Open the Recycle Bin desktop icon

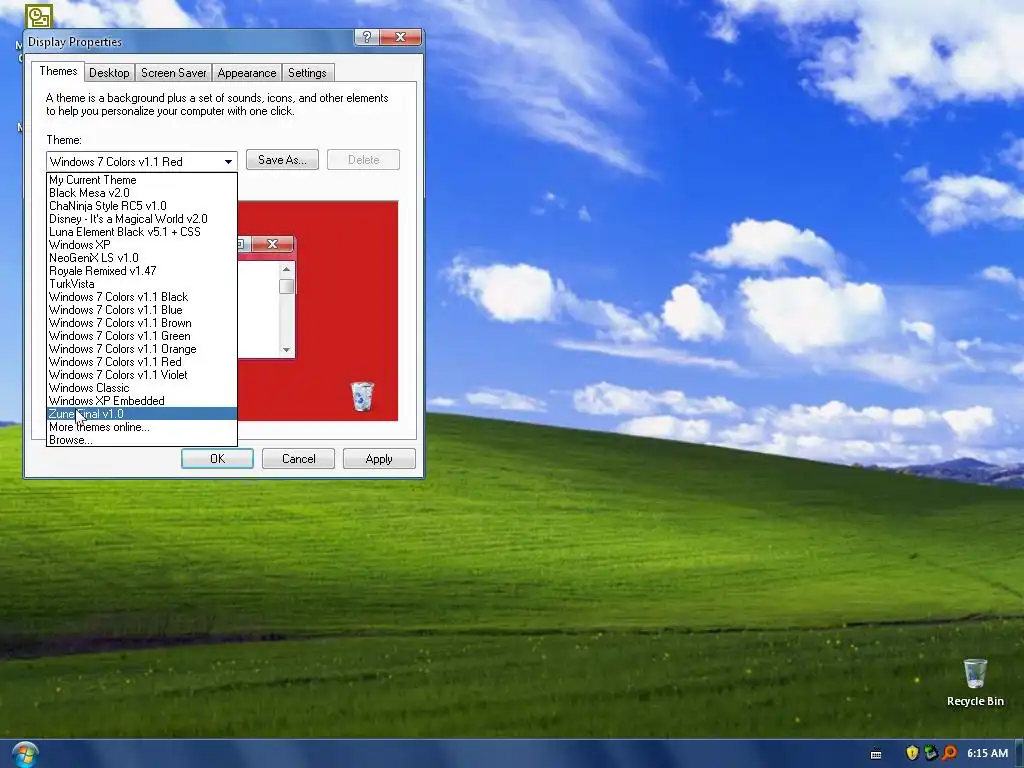pyautogui.click(x=975, y=683)
